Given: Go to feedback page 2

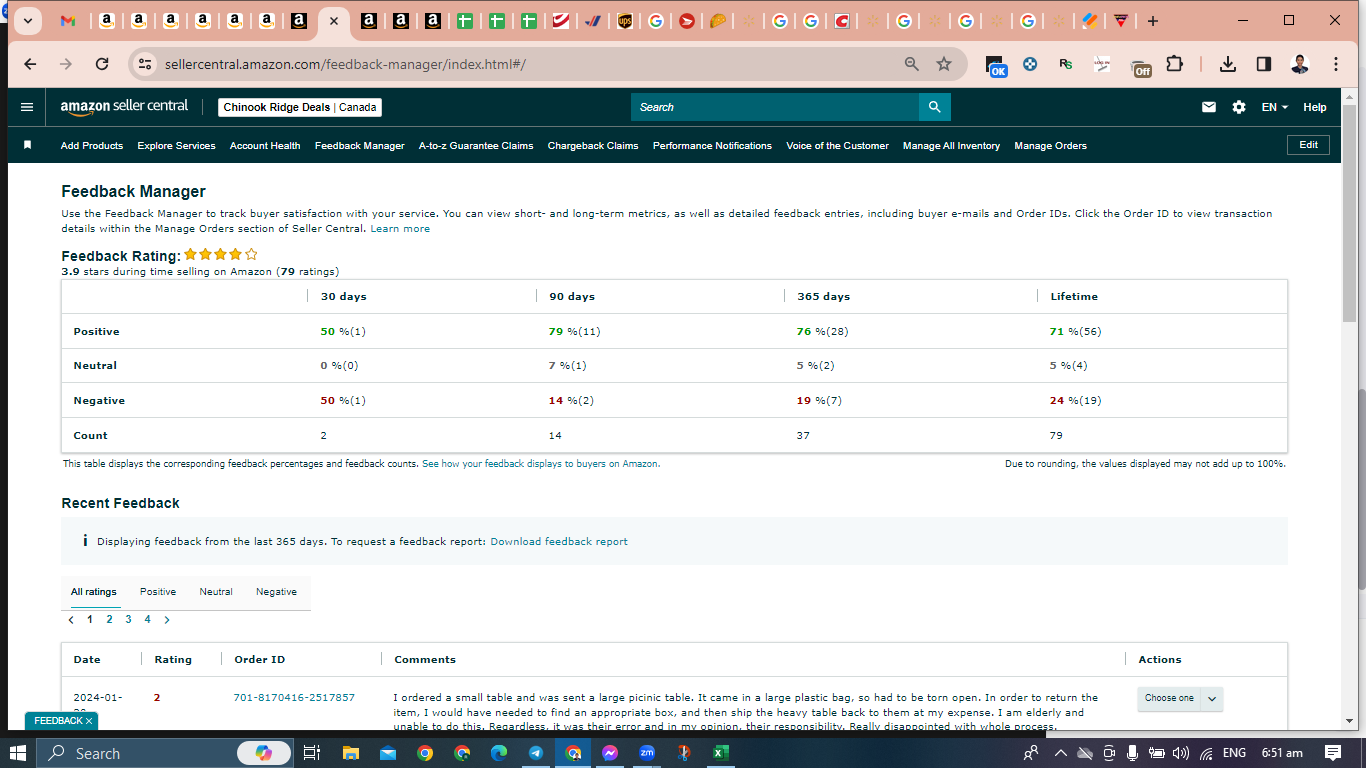Looking at the screenshot, I should (109, 620).
